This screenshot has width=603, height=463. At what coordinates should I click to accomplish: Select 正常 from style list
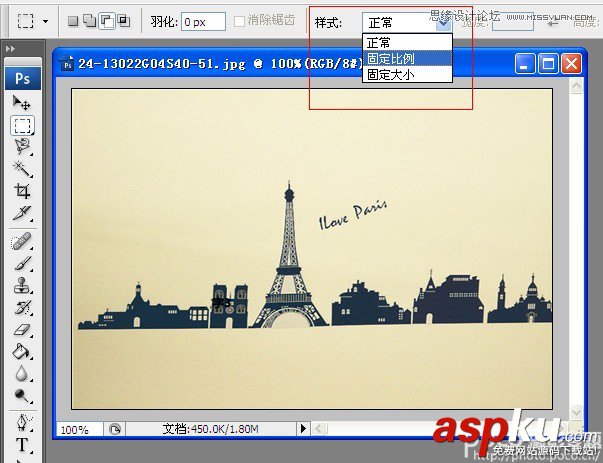pyautogui.click(x=407, y=42)
